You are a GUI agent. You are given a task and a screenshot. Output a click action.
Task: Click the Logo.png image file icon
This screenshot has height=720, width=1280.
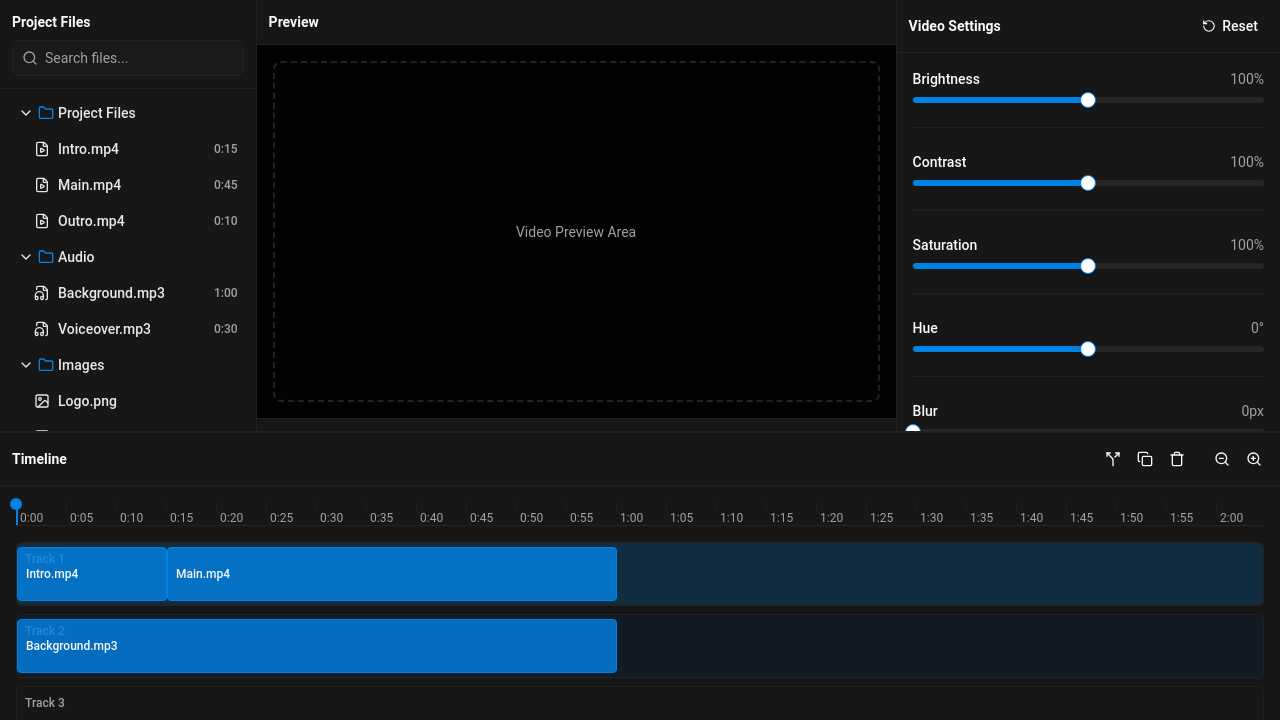(x=42, y=401)
